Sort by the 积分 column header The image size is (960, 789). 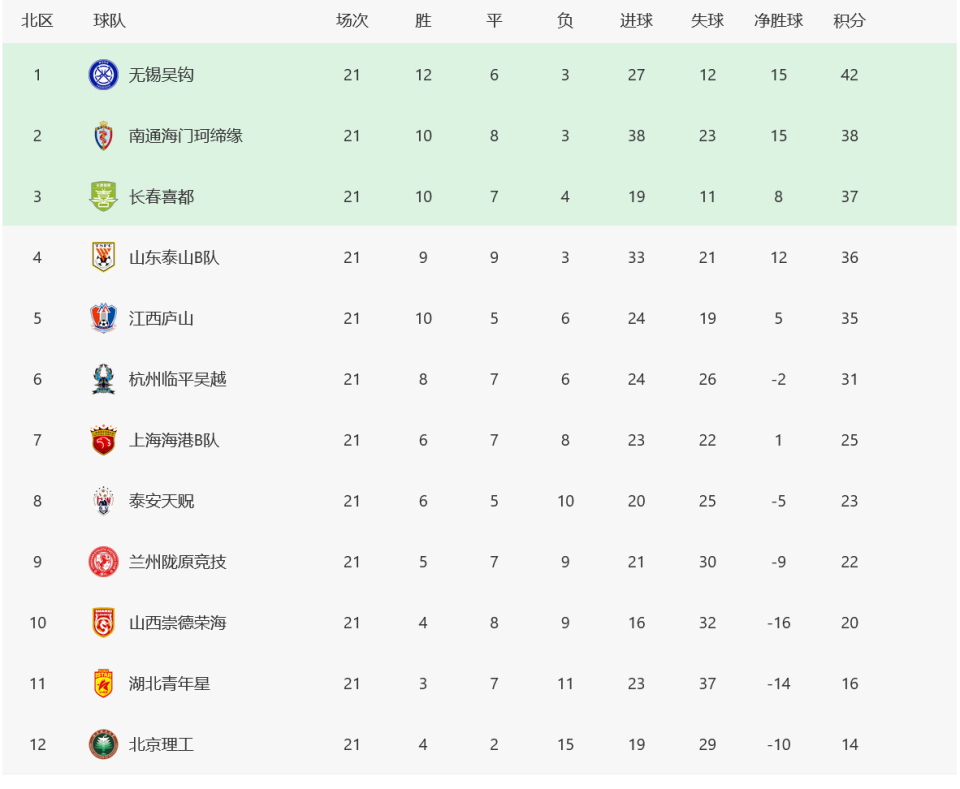849,21
